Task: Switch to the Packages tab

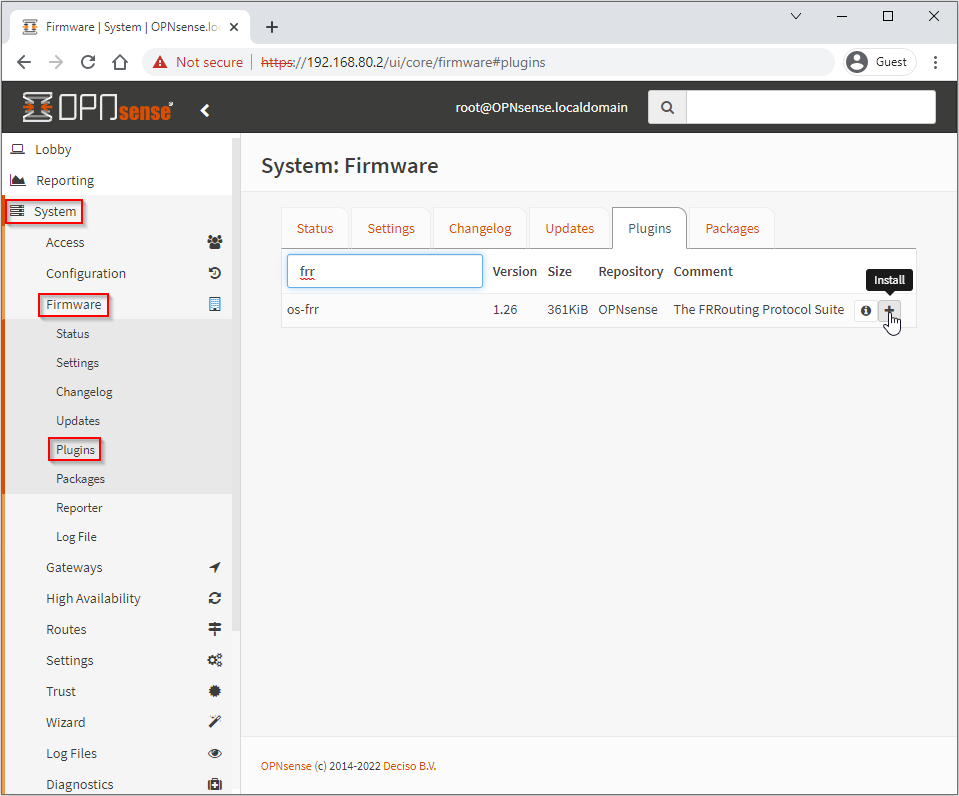Action: [732, 228]
